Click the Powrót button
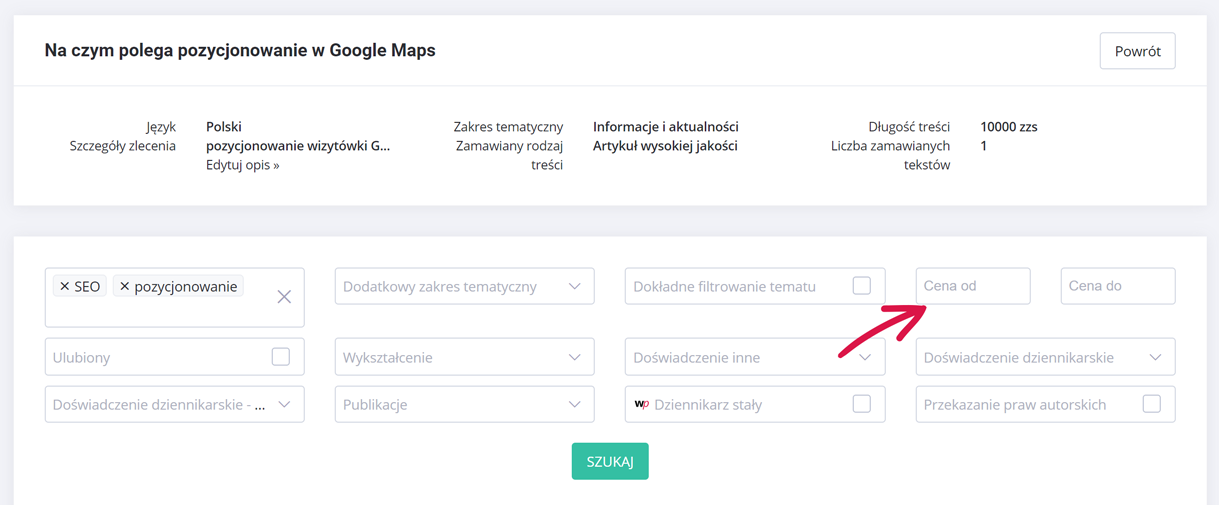This screenshot has height=505, width=1219. [1137, 51]
